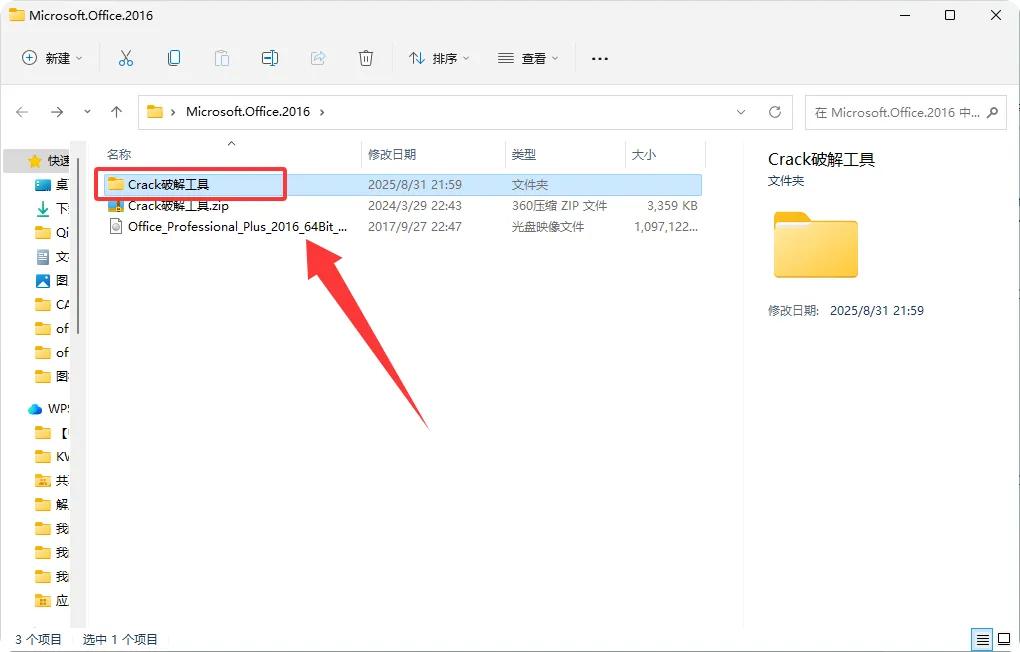Open the 共 shared folder in sidebar

(x=51, y=480)
